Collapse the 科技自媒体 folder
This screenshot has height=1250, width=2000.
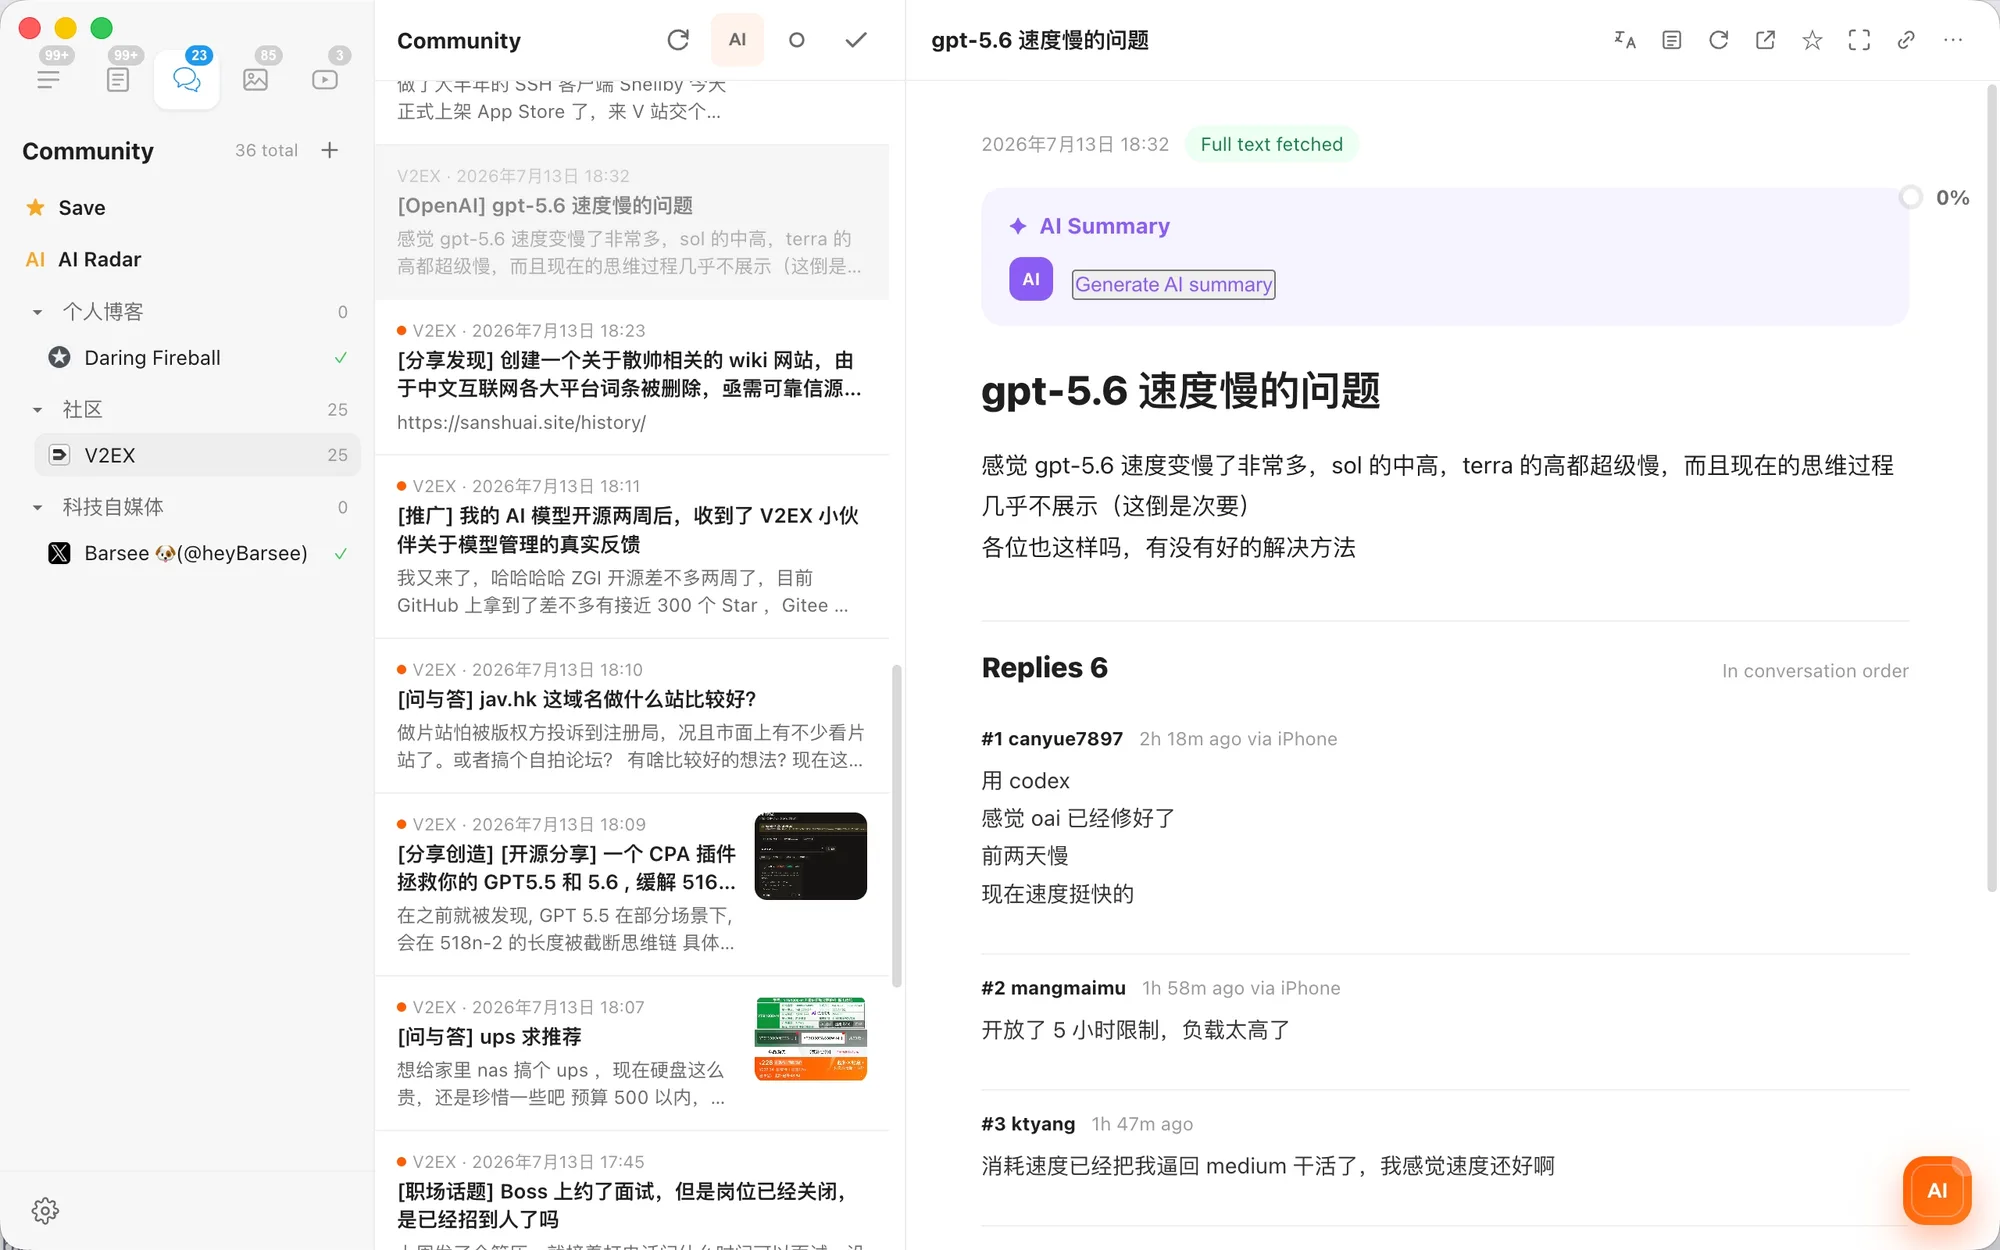point(37,507)
